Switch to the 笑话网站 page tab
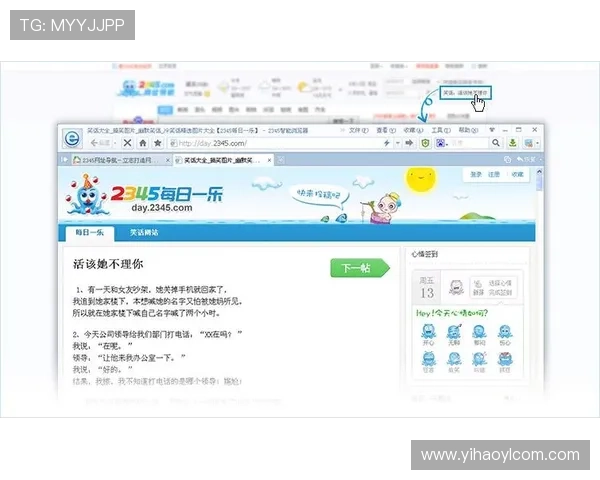600x480 pixels. pyautogui.click(x=144, y=233)
